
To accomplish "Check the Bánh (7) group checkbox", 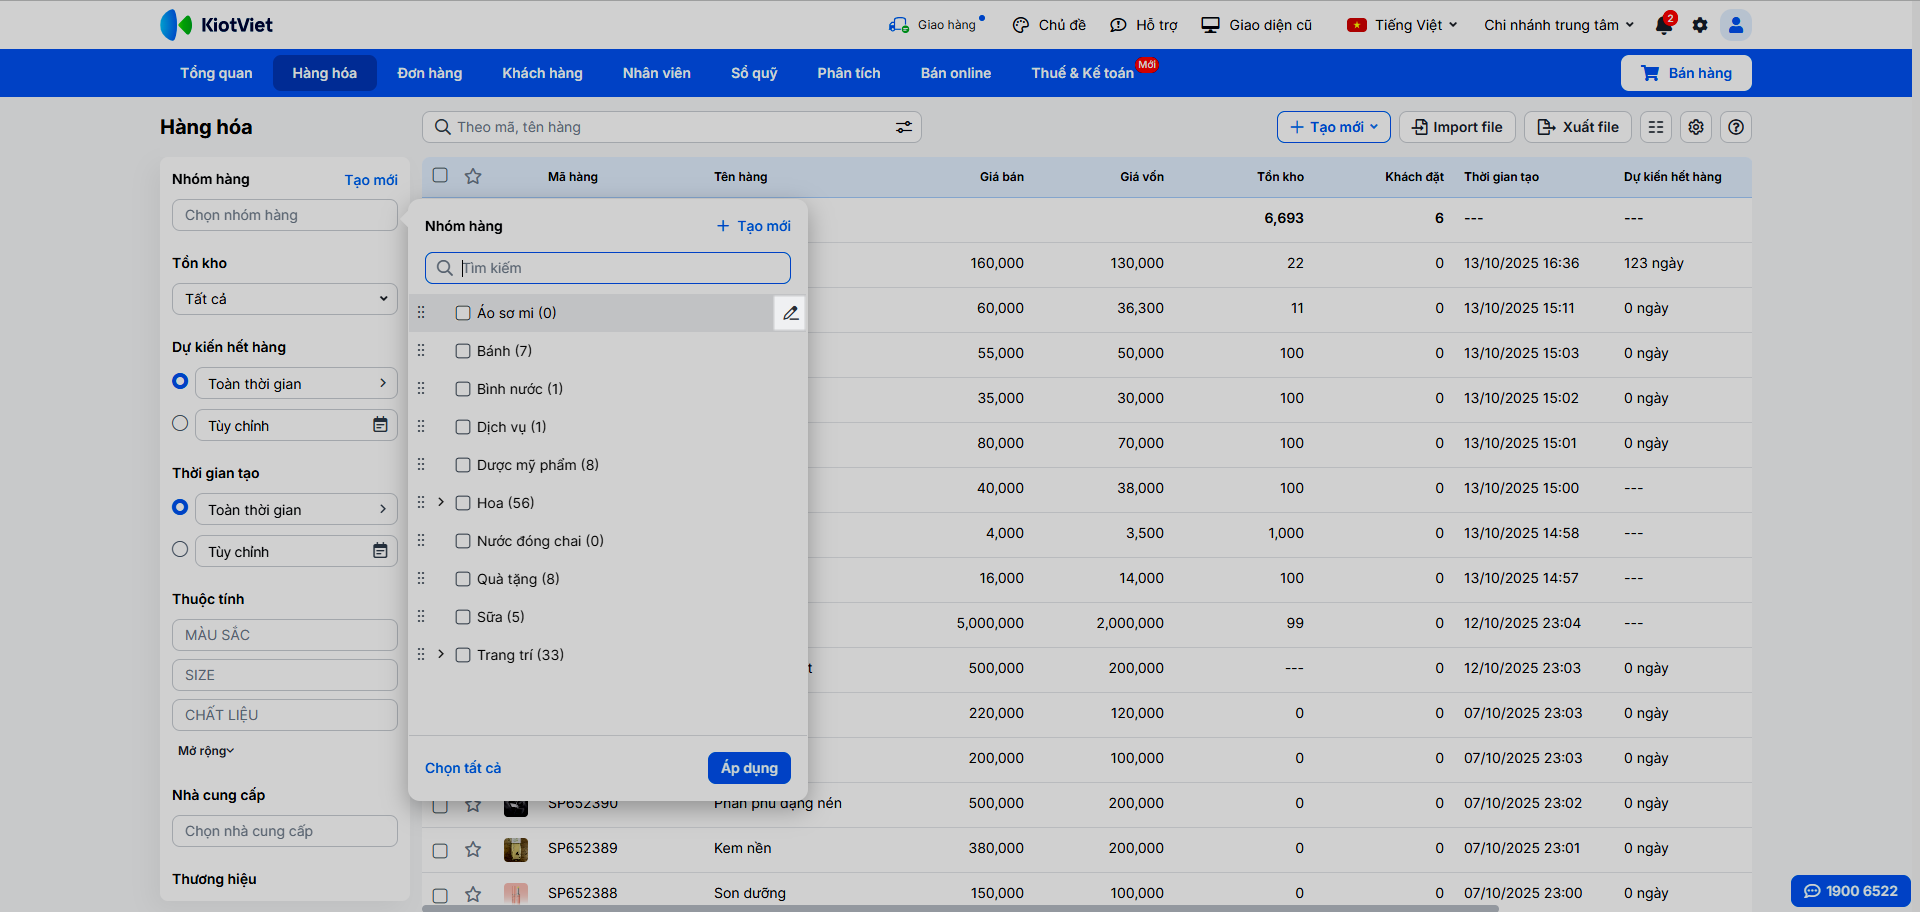I will tap(463, 351).
